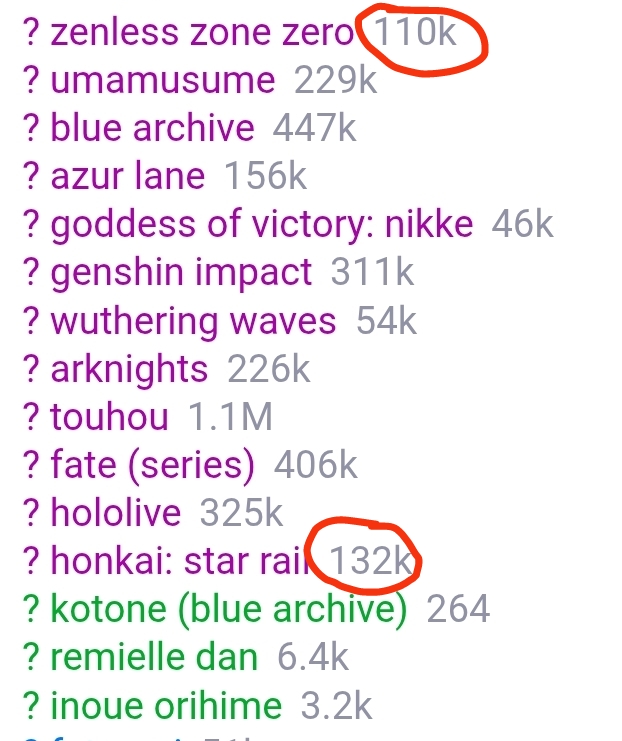Screen dimensions: 622x741
Task: Open wiki question mark beside arknights
Action: (31, 370)
